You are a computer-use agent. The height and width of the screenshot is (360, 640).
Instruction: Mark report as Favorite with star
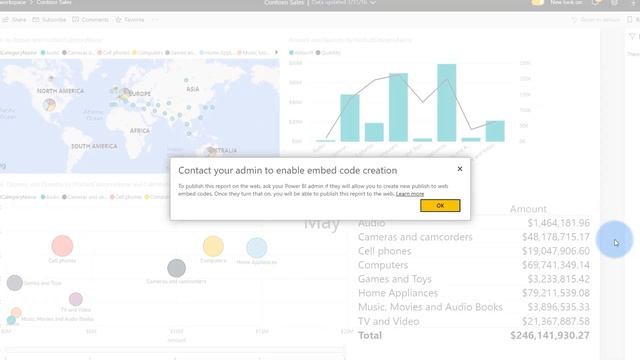(130, 20)
